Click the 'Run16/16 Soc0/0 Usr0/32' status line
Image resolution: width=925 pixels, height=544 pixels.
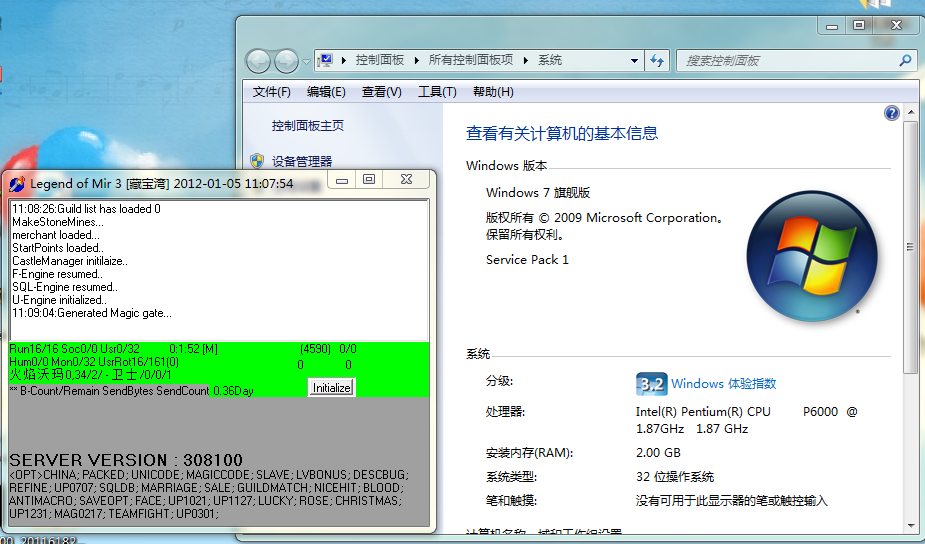click(74, 349)
